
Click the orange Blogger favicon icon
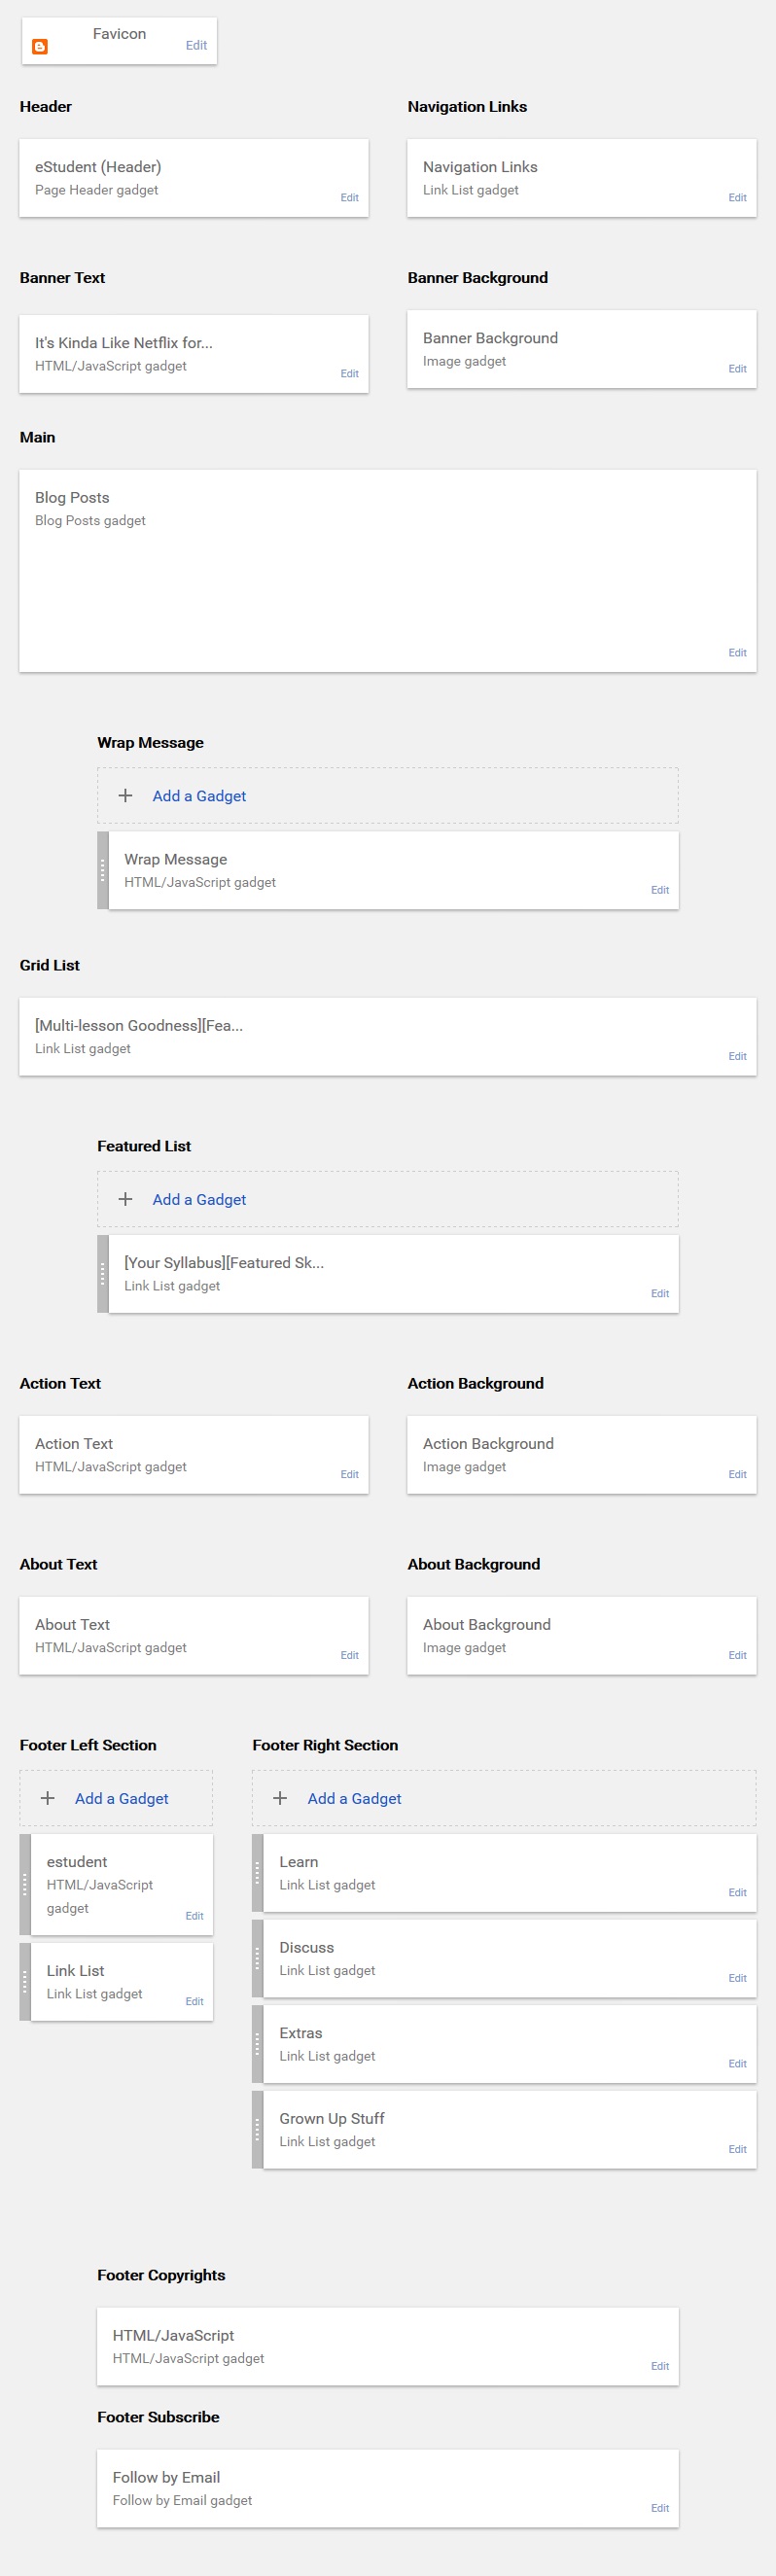tap(40, 47)
